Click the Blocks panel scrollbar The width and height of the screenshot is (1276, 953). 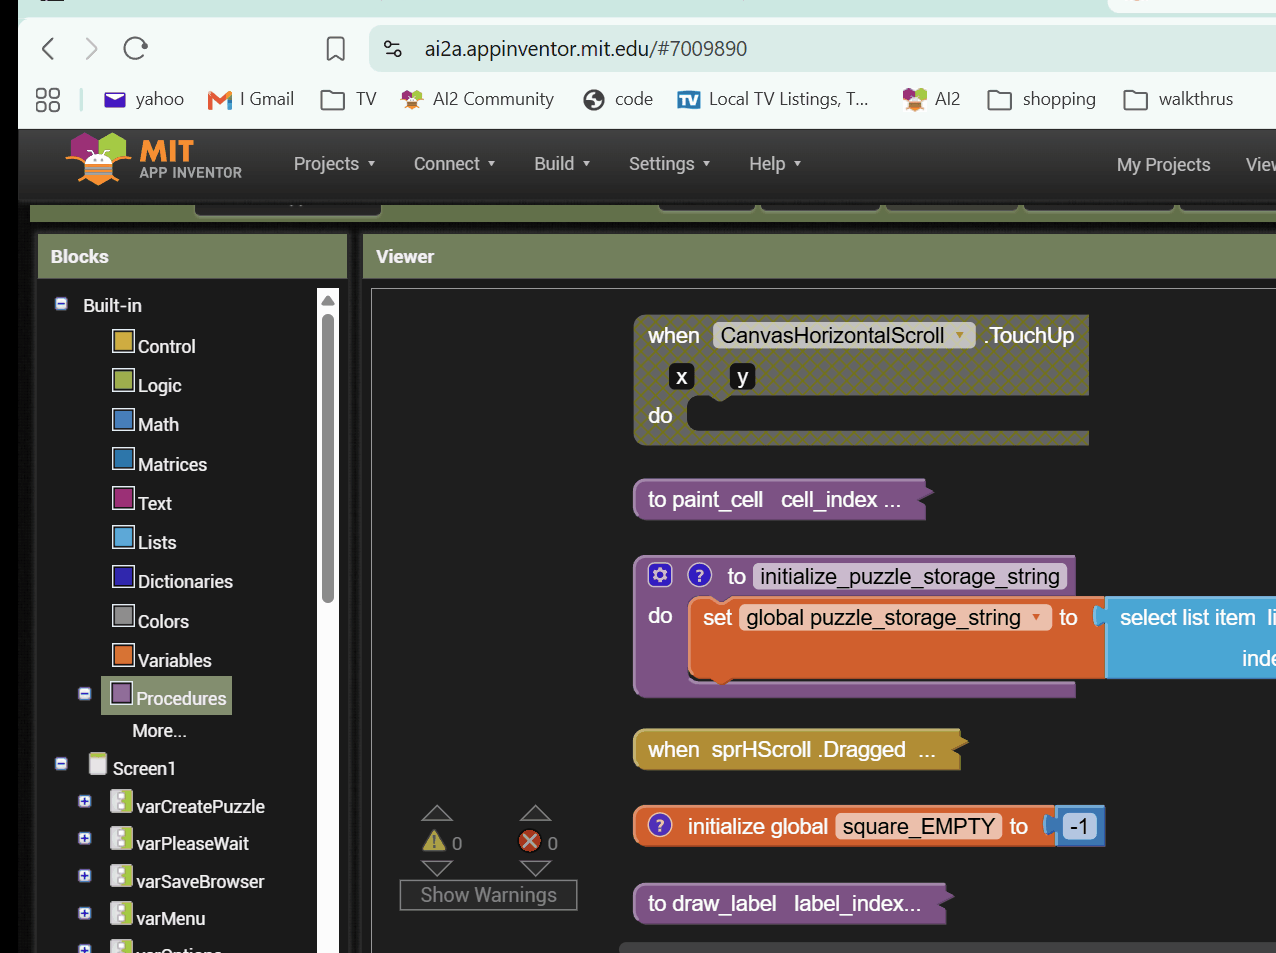pyautogui.click(x=327, y=458)
